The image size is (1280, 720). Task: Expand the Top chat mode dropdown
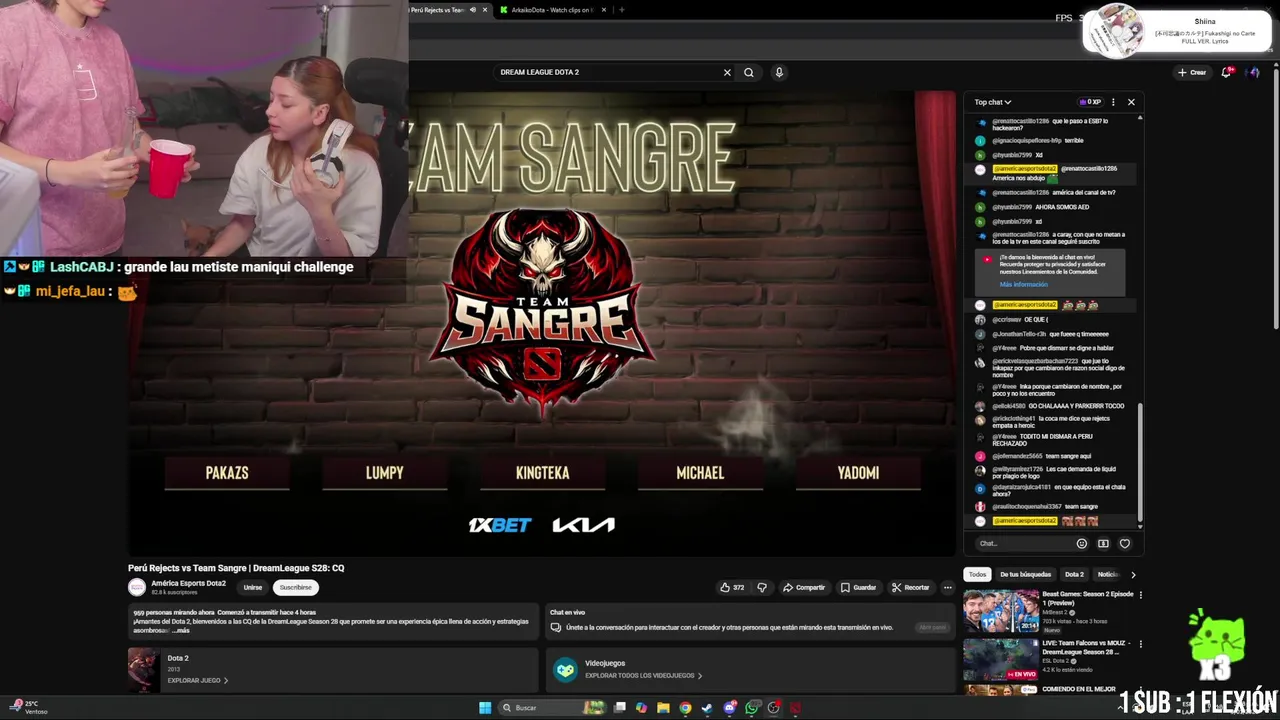[x=993, y=102]
